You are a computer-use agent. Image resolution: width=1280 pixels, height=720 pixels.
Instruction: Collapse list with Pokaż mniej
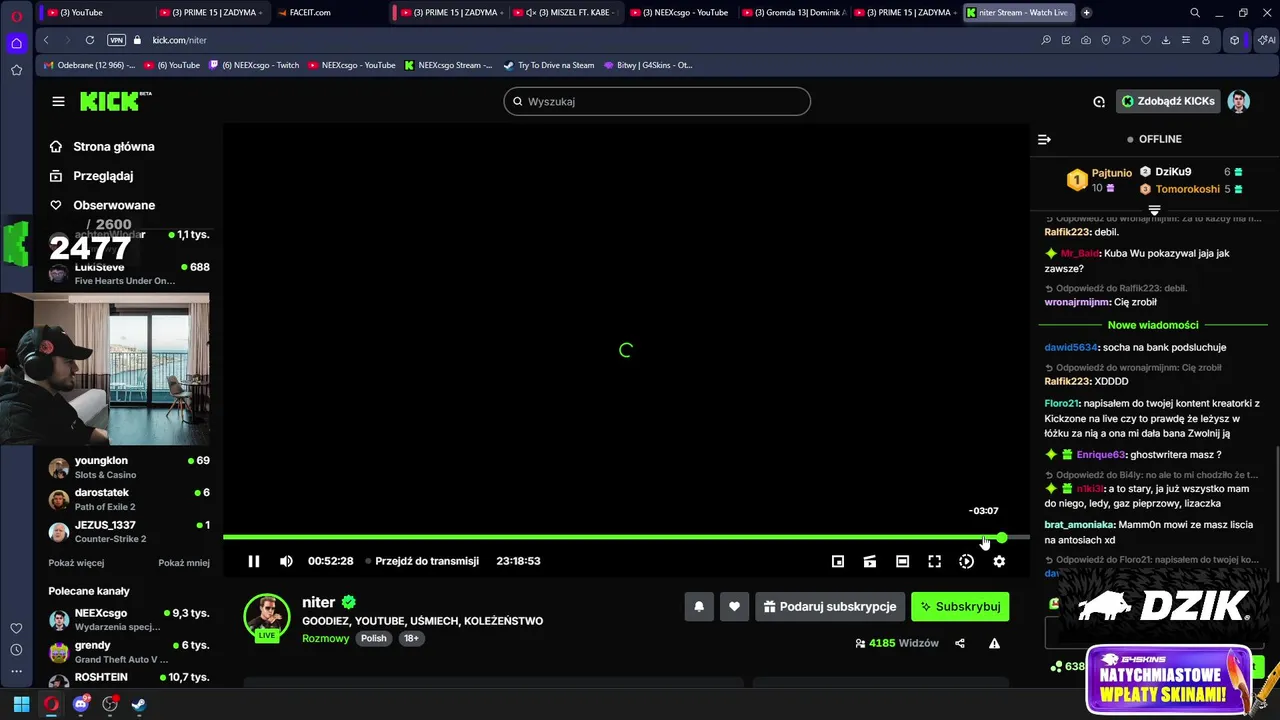[184, 563]
